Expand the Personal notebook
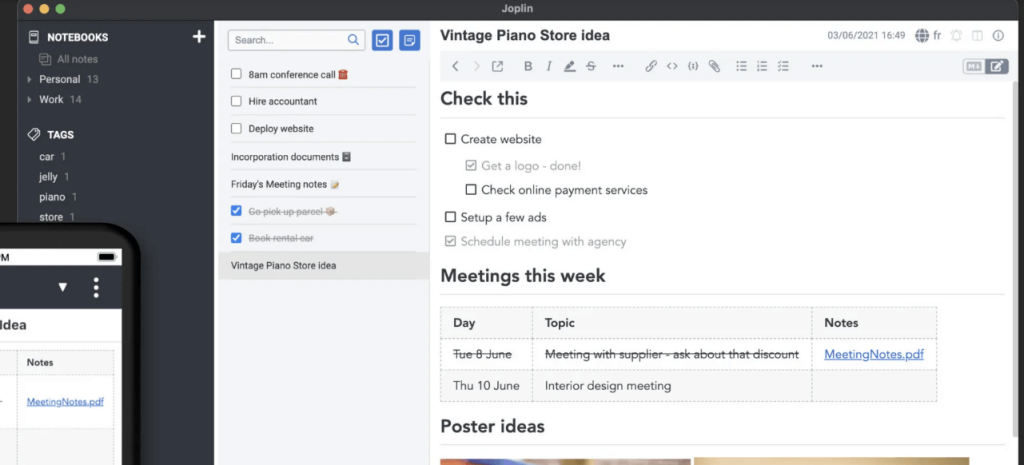Viewport: 1024px width, 465px height. click(29, 80)
